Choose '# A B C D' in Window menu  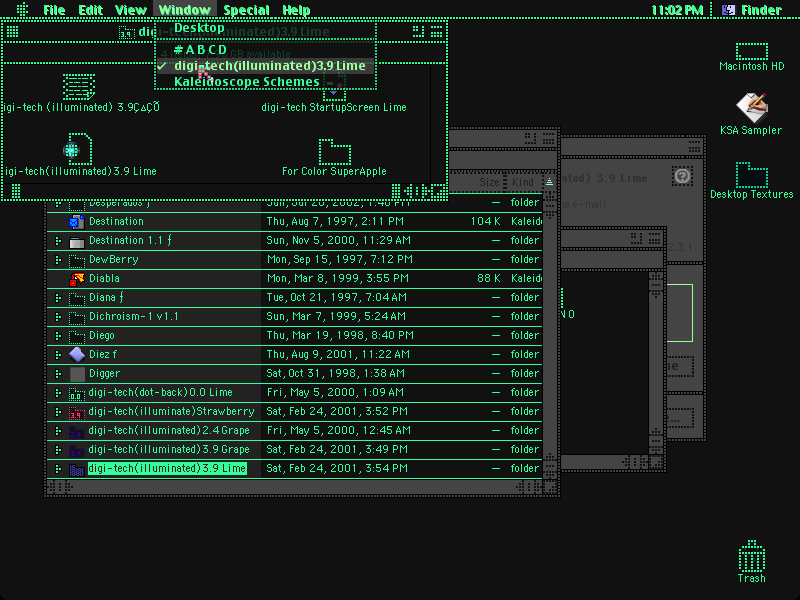tap(265, 49)
